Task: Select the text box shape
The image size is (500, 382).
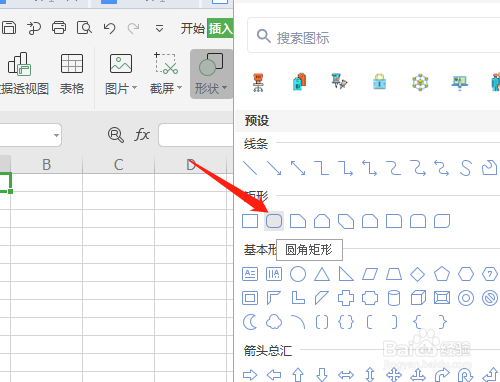Action: pos(250,274)
